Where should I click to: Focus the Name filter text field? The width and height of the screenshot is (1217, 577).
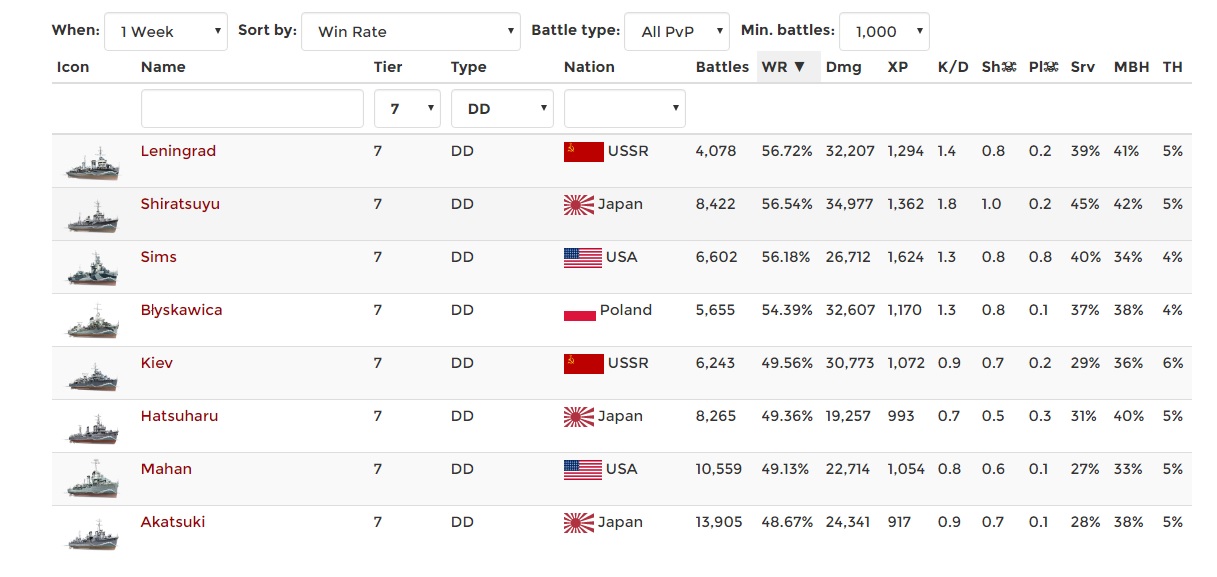coord(252,108)
